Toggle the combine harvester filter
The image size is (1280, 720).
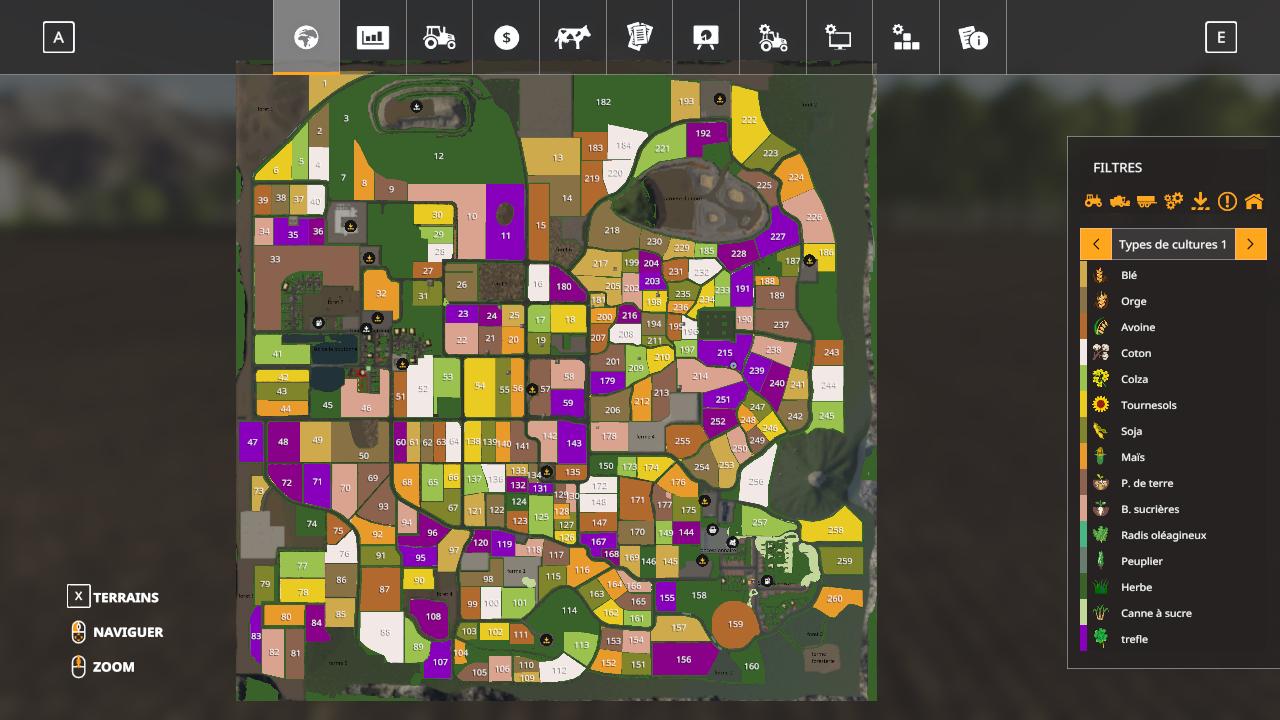[x=1120, y=201]
